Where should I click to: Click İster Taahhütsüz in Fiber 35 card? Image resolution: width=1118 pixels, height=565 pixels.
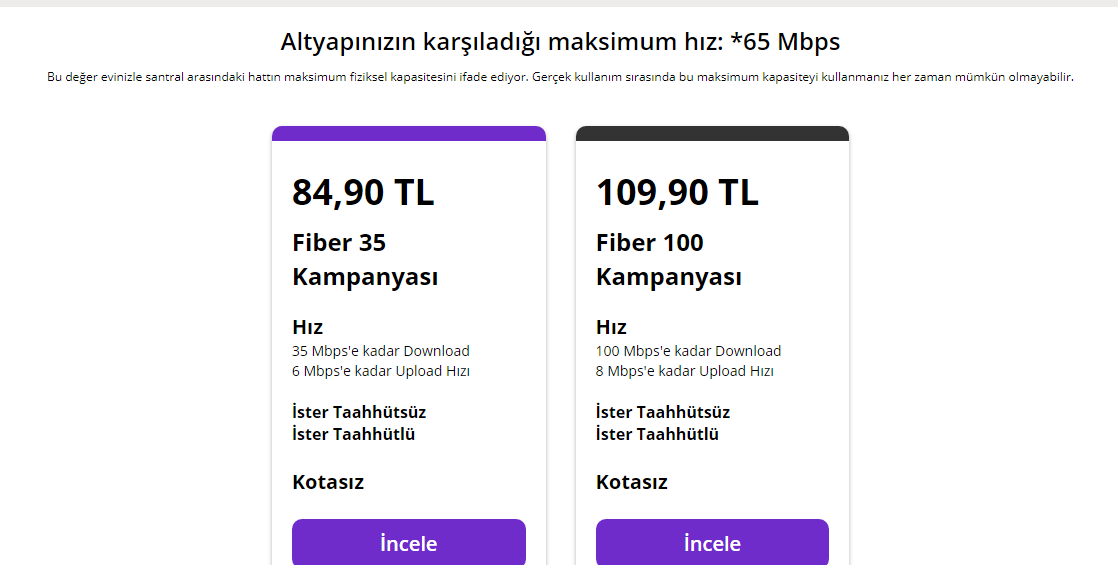coord(359,412)
